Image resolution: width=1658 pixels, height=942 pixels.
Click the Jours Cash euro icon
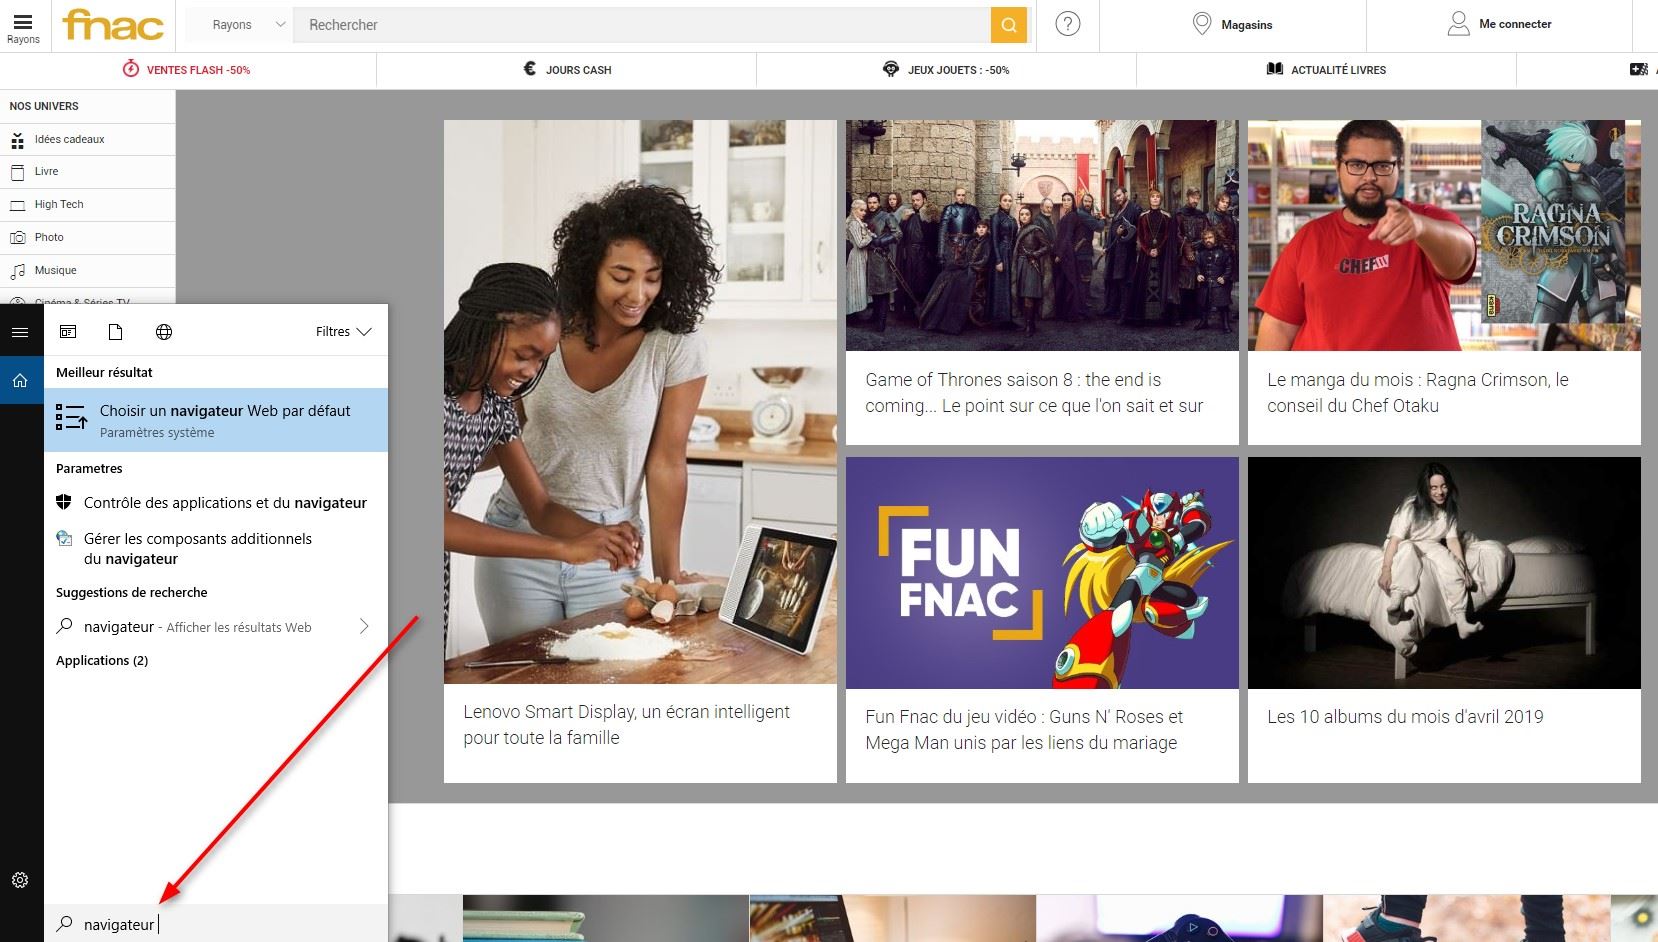click(x=530, y=69)
